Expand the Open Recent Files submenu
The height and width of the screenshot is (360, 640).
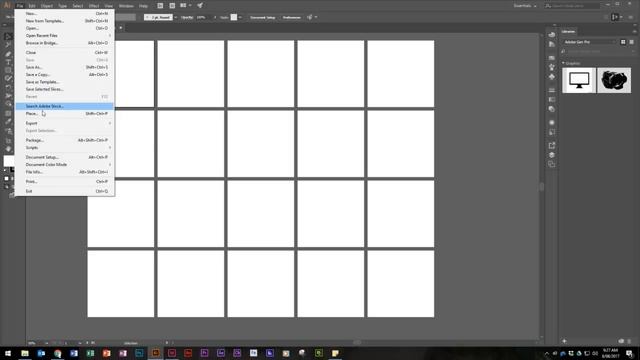click(x=64, y=36)
